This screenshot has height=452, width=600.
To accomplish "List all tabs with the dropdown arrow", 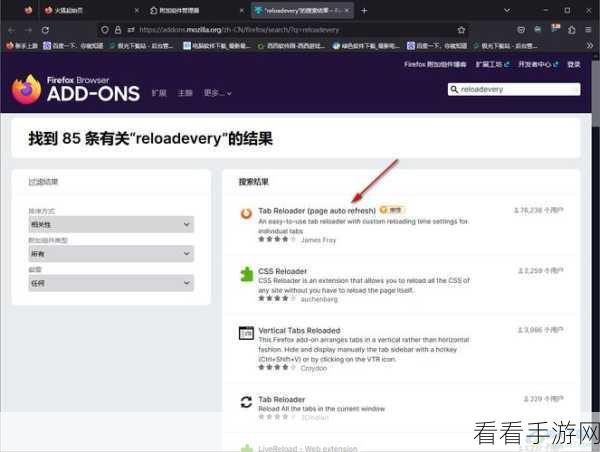I will click(x=507, y=11).
